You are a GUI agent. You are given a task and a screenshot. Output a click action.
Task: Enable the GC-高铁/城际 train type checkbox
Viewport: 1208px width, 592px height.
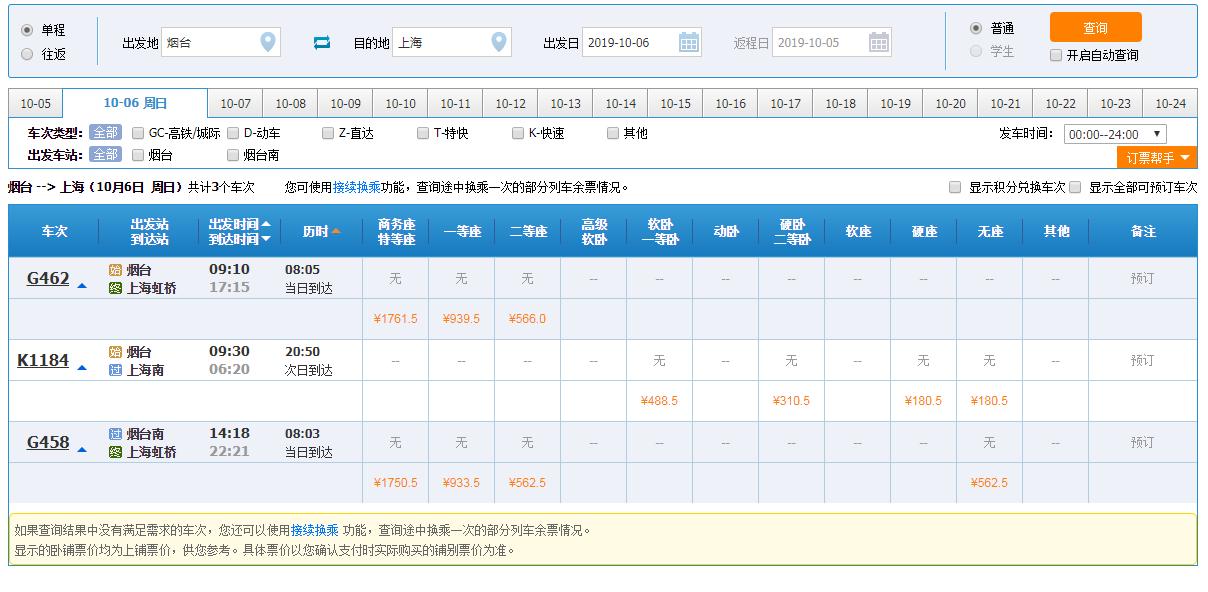138,133
